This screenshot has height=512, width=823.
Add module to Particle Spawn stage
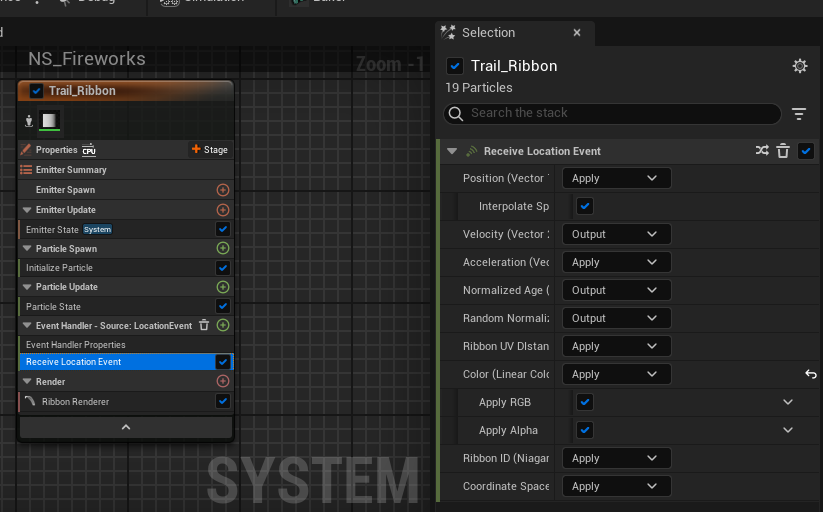[223, 248]
